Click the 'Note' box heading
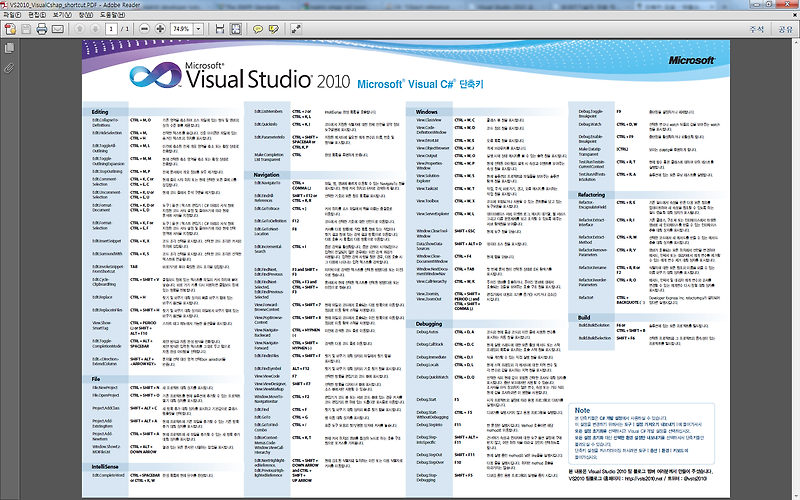 (x=582, y=410)
